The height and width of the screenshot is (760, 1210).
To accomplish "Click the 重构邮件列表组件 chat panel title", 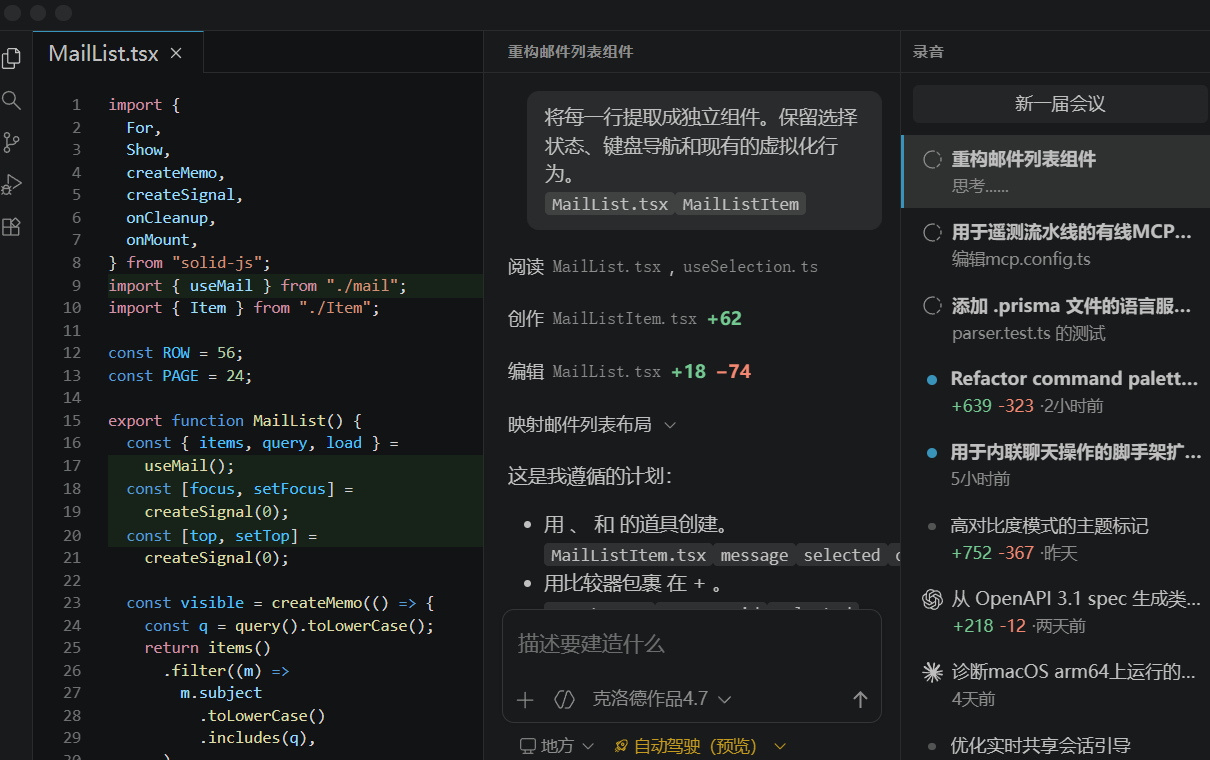I will [x=570, y=52].
